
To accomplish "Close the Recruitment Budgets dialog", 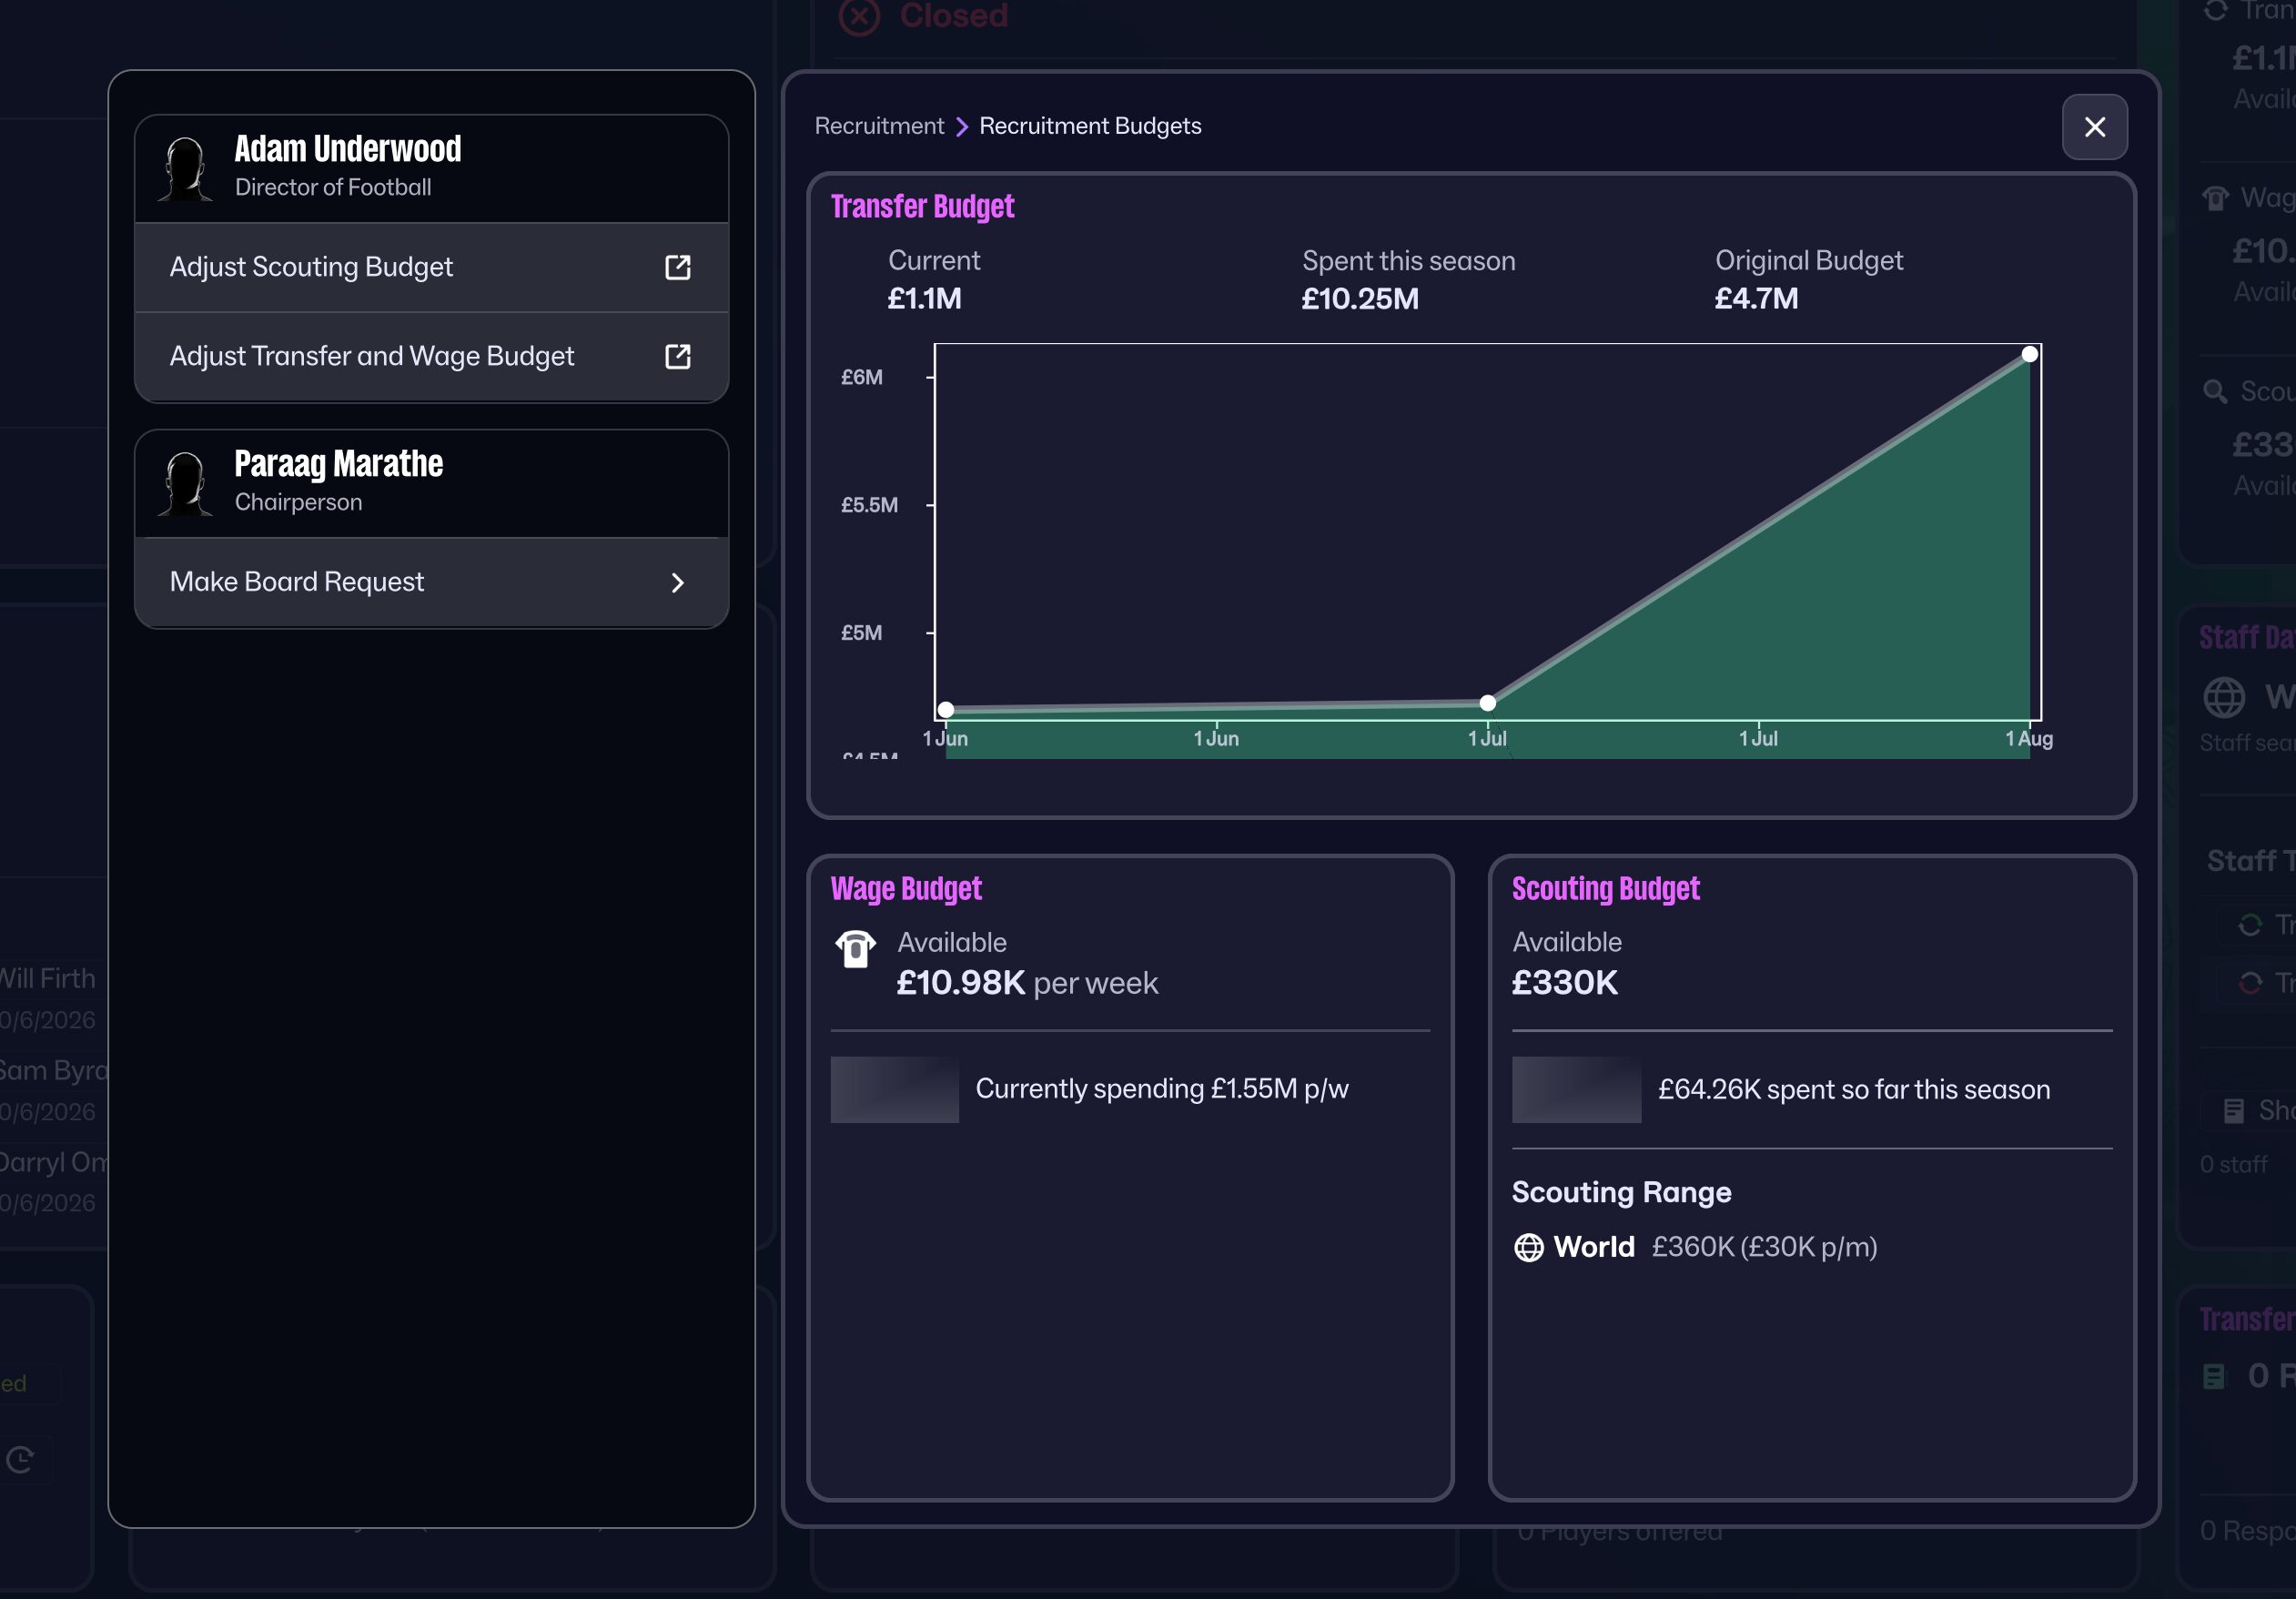I will point(2094,127).
